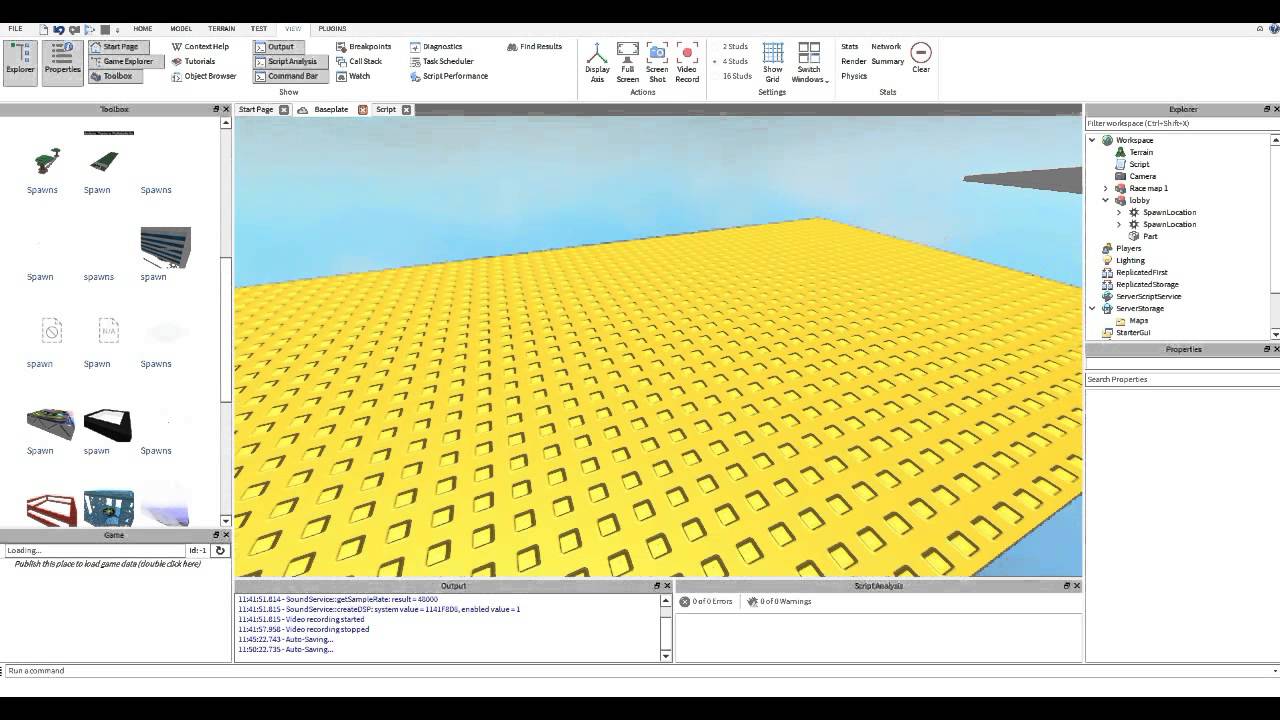Expand Race map 1 node
This screenshot has height=720, width=1280.
1105,188
